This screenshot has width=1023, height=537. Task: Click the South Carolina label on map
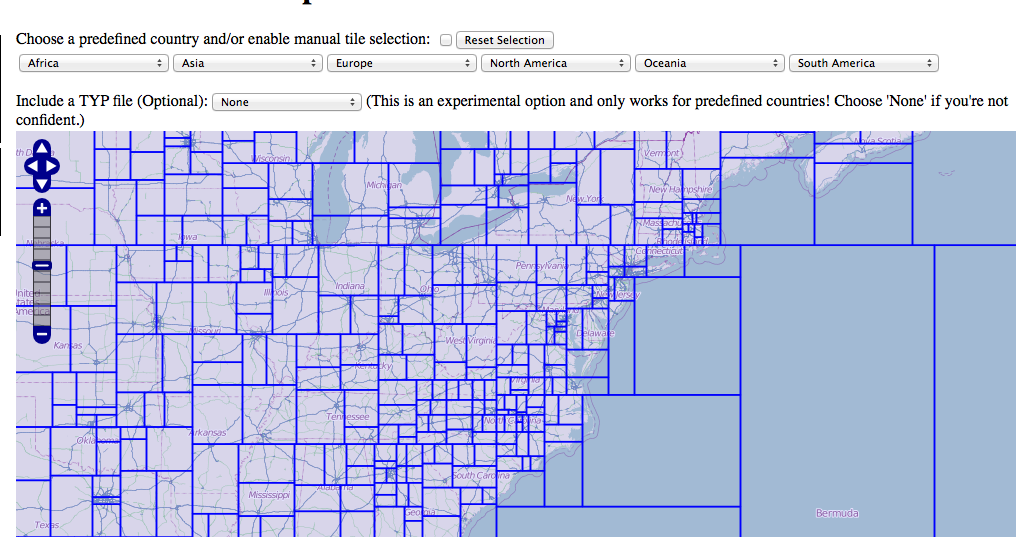click(x=481, y=475)
